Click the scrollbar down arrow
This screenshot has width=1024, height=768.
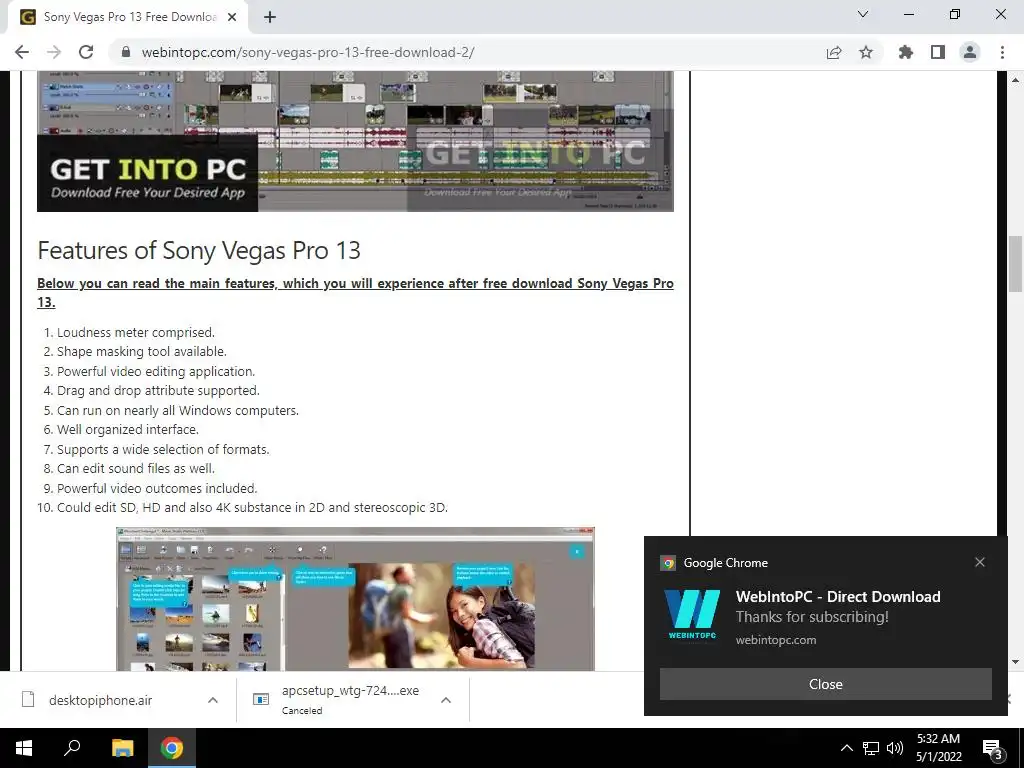coord(1015,662)
